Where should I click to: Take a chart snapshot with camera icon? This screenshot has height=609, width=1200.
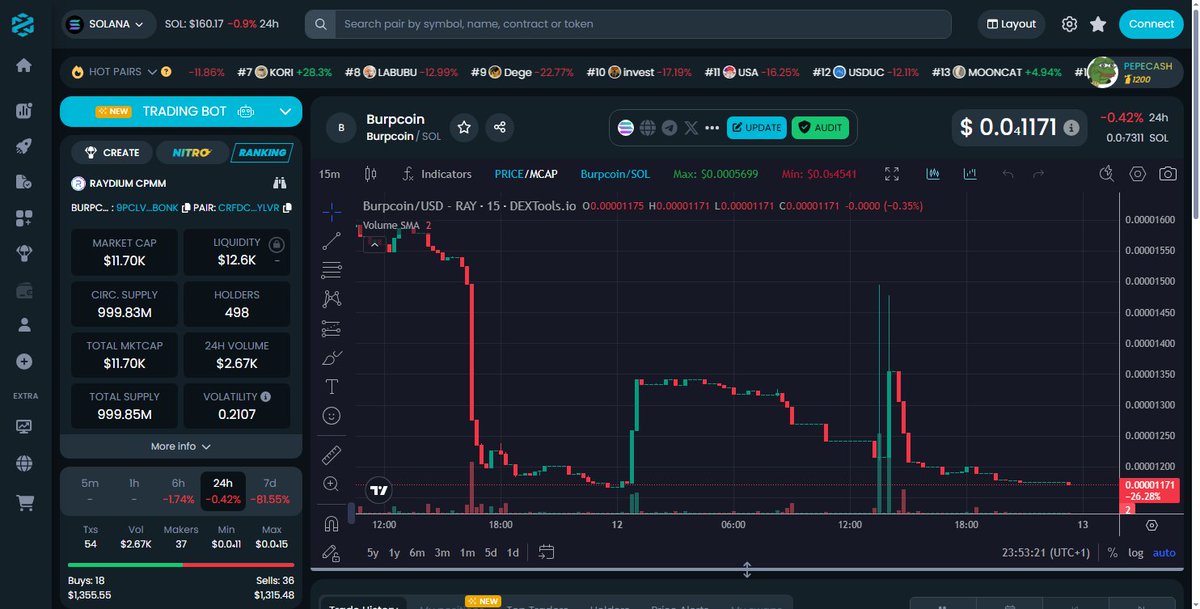pyautogui.click(x=1167, y=174)
